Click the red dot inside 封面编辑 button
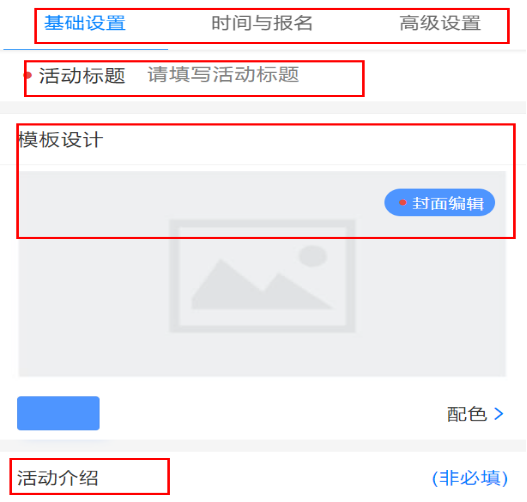Image resolution: width=527 pixels, height=502 pixels. pyautogui.click(x=402, y=203)
